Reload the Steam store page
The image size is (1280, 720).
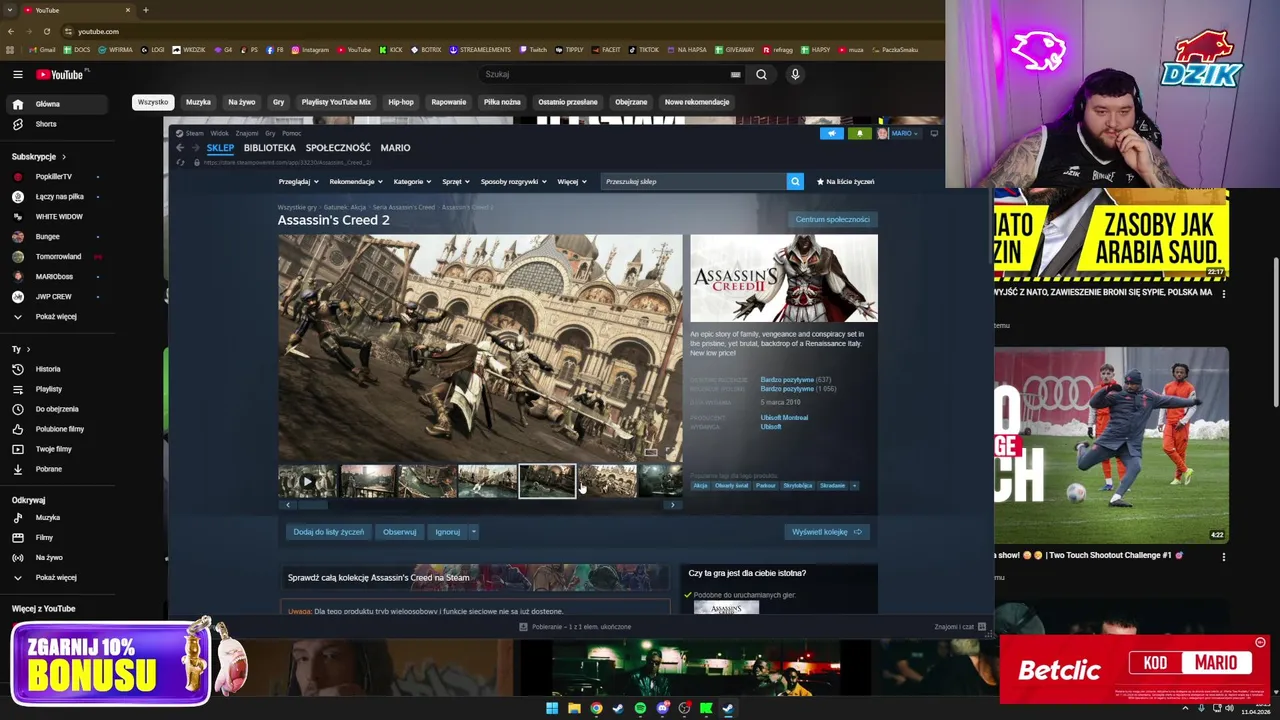pyautogui.click(x=180, y=162)
